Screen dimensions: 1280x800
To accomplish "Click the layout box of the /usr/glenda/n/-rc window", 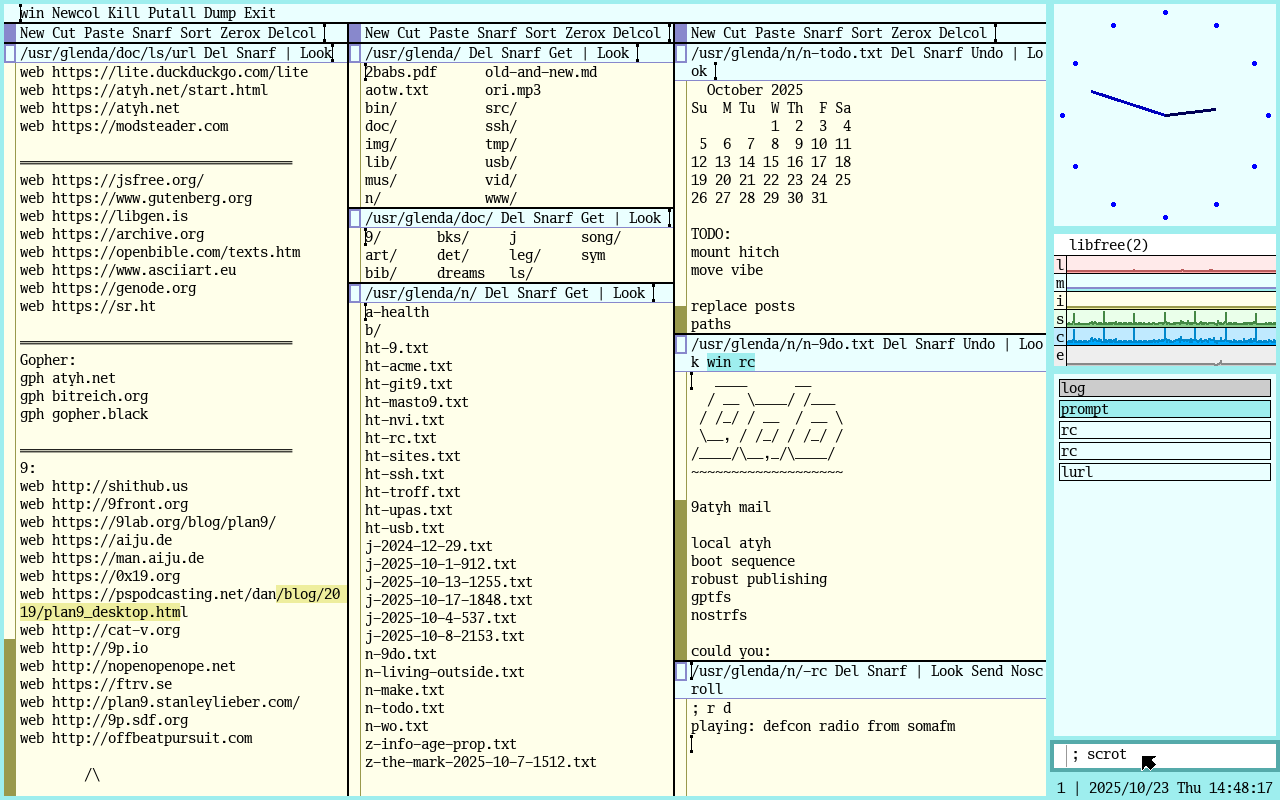I will (x=681, y=671).
